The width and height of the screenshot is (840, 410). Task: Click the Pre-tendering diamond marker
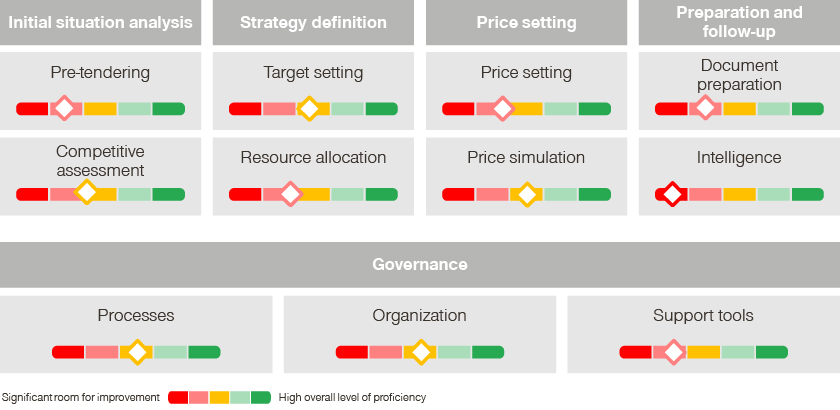[x=65, y=108]
